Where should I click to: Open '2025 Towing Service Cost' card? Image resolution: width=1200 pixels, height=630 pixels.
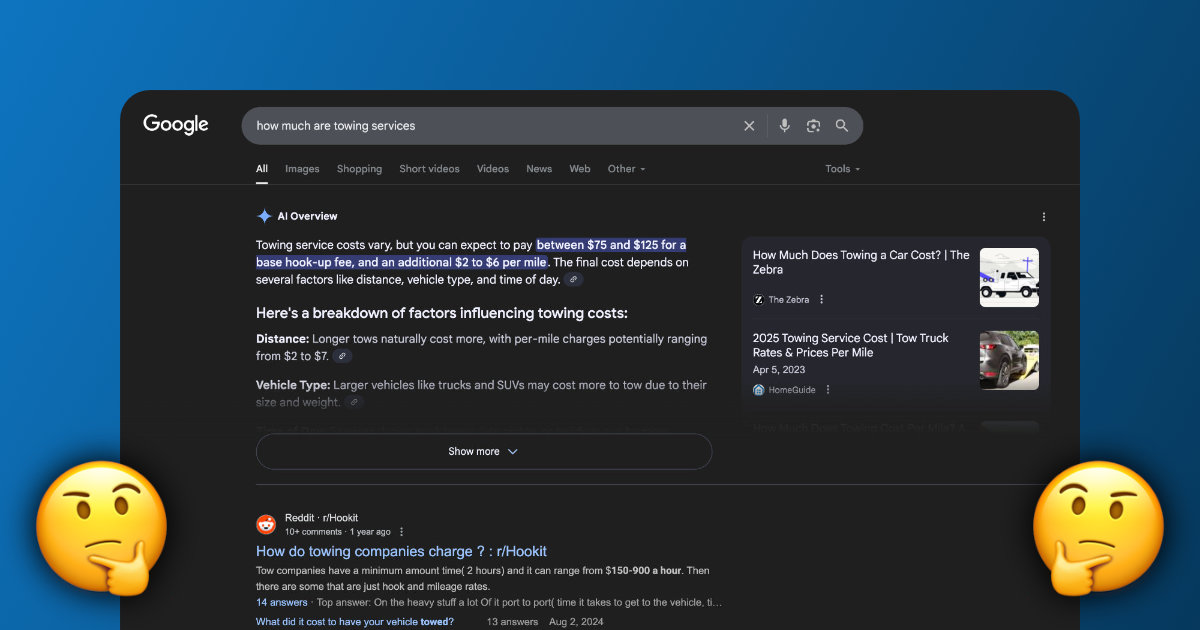851,345
